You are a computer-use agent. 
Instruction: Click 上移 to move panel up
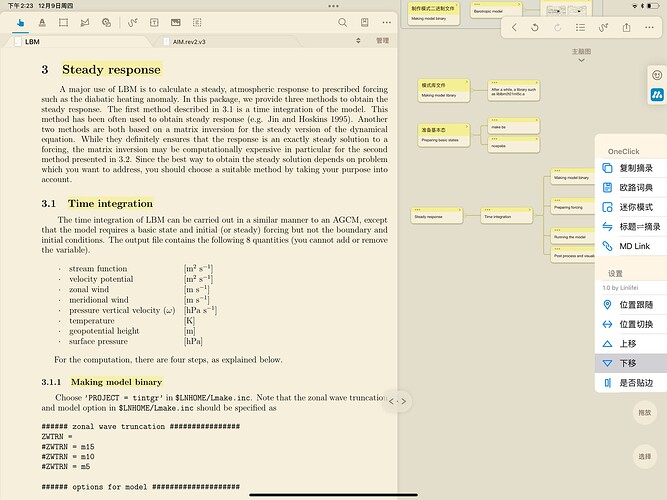tap(631, 343)
